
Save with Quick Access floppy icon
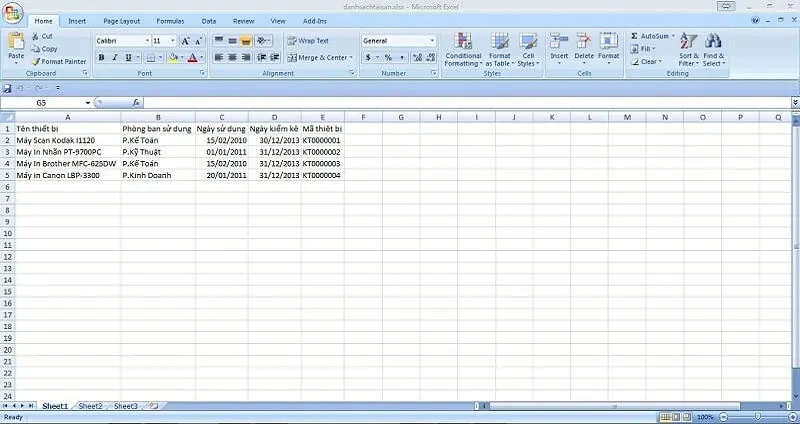(7, 88)
